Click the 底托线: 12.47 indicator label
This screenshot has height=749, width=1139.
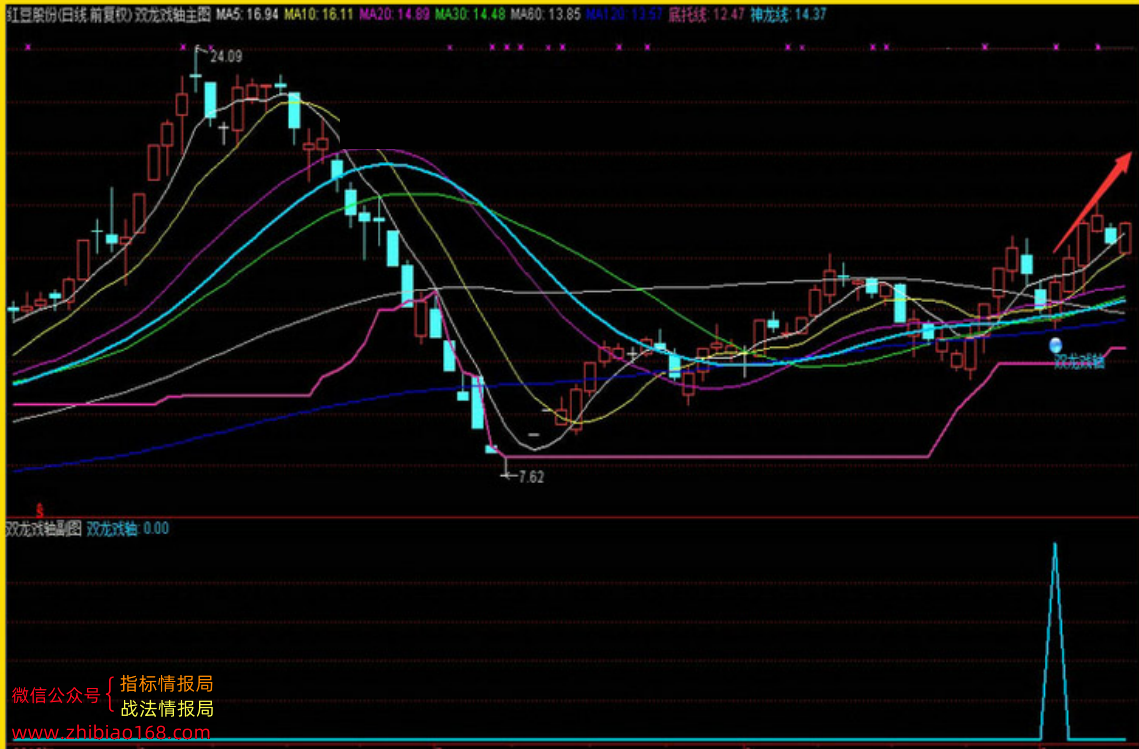click(706, 14)
